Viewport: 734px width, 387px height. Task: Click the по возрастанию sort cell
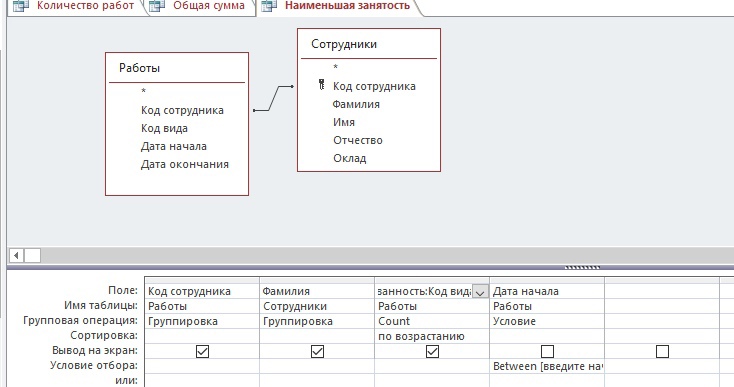[432, 336]
